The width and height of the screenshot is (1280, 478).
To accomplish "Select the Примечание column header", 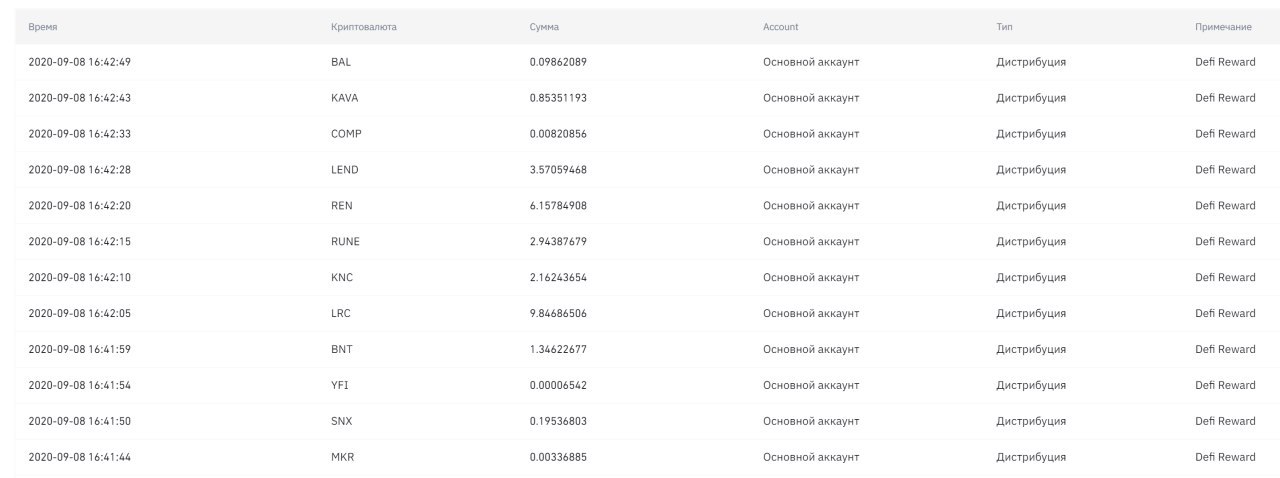I will pos(1223,27).
